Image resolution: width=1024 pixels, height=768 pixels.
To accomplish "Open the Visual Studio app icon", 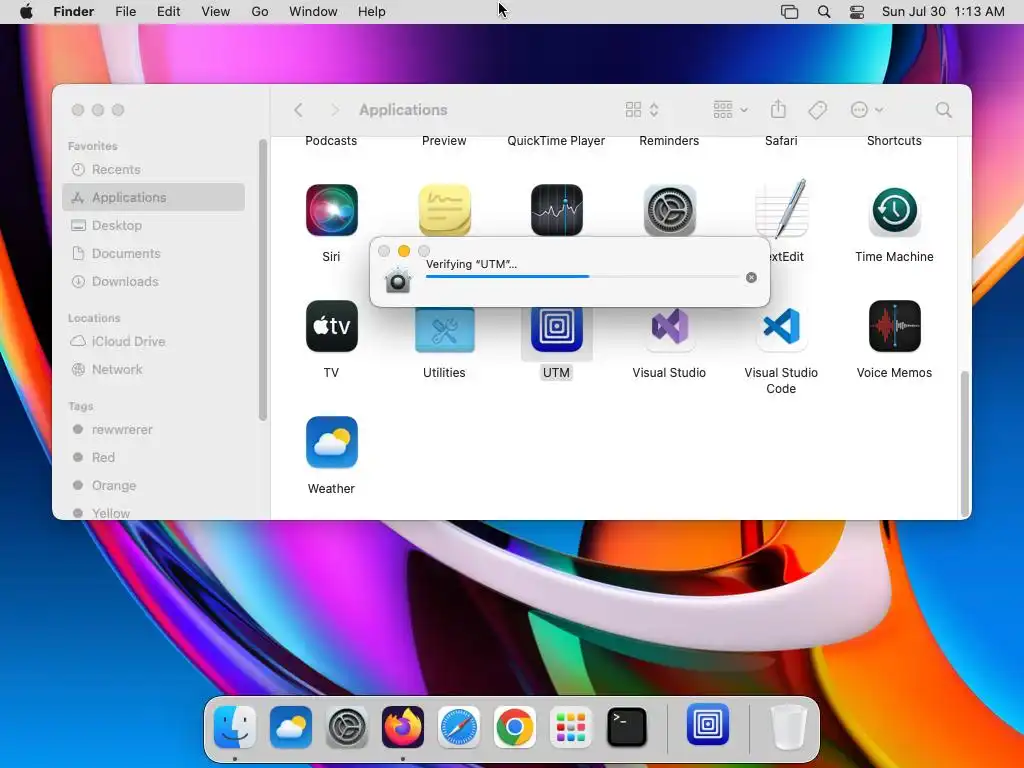I will [x=669, y=326].
